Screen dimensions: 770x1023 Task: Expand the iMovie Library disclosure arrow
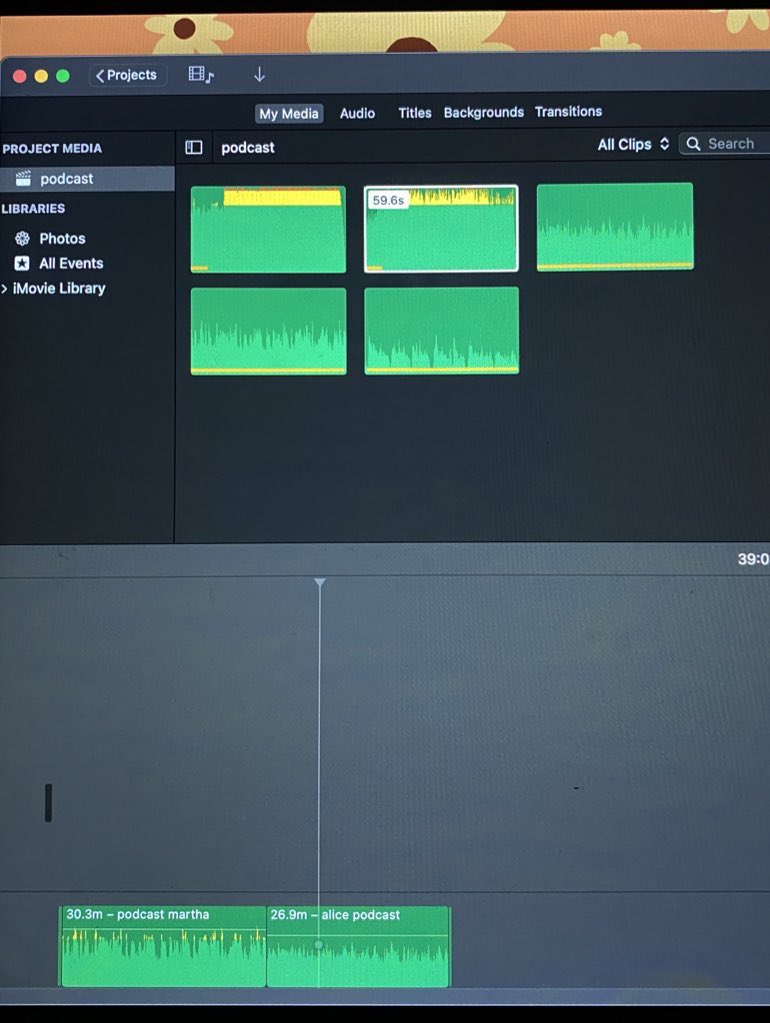[x=5, y=288]
